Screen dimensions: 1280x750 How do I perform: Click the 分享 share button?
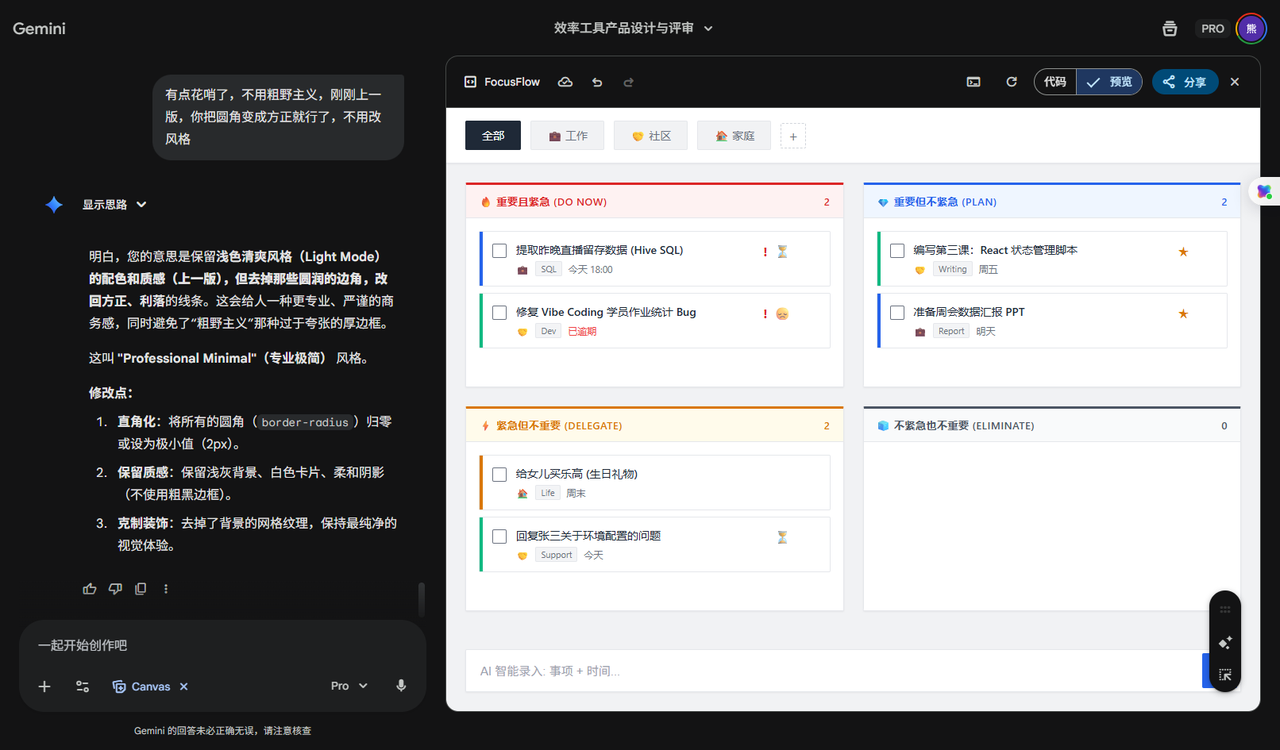click(x=1184, y=82)
